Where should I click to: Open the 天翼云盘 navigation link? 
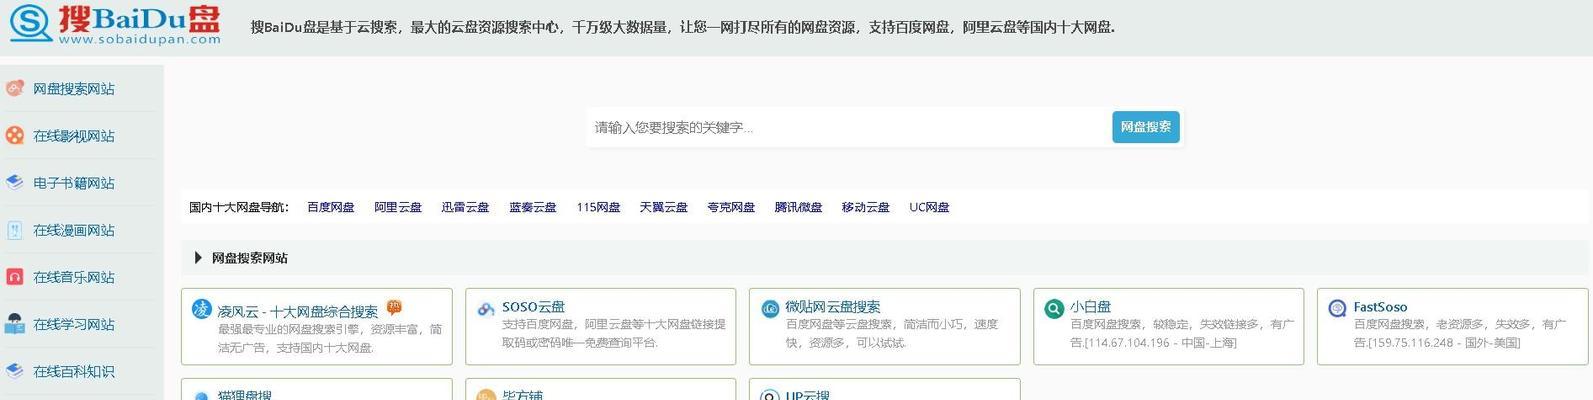(x=664, y=207)
